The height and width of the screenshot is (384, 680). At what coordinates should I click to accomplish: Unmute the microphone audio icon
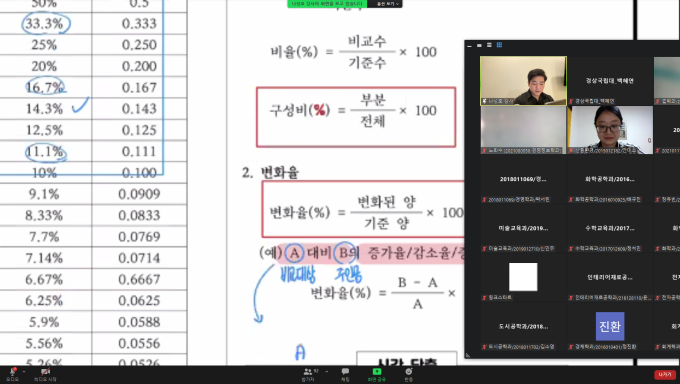point(13,371)
